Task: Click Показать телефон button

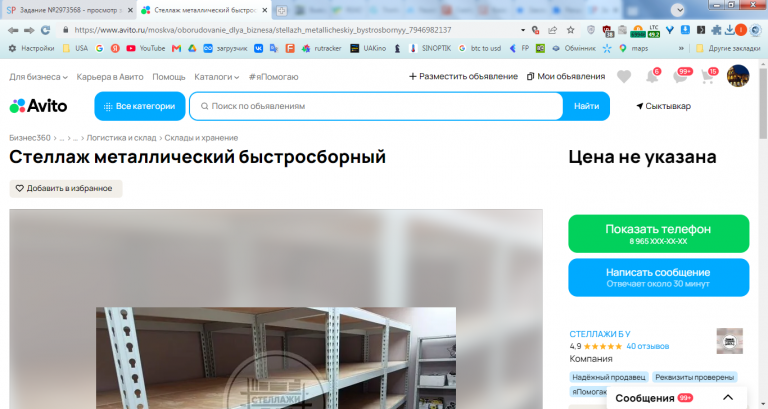Action: 658,234
